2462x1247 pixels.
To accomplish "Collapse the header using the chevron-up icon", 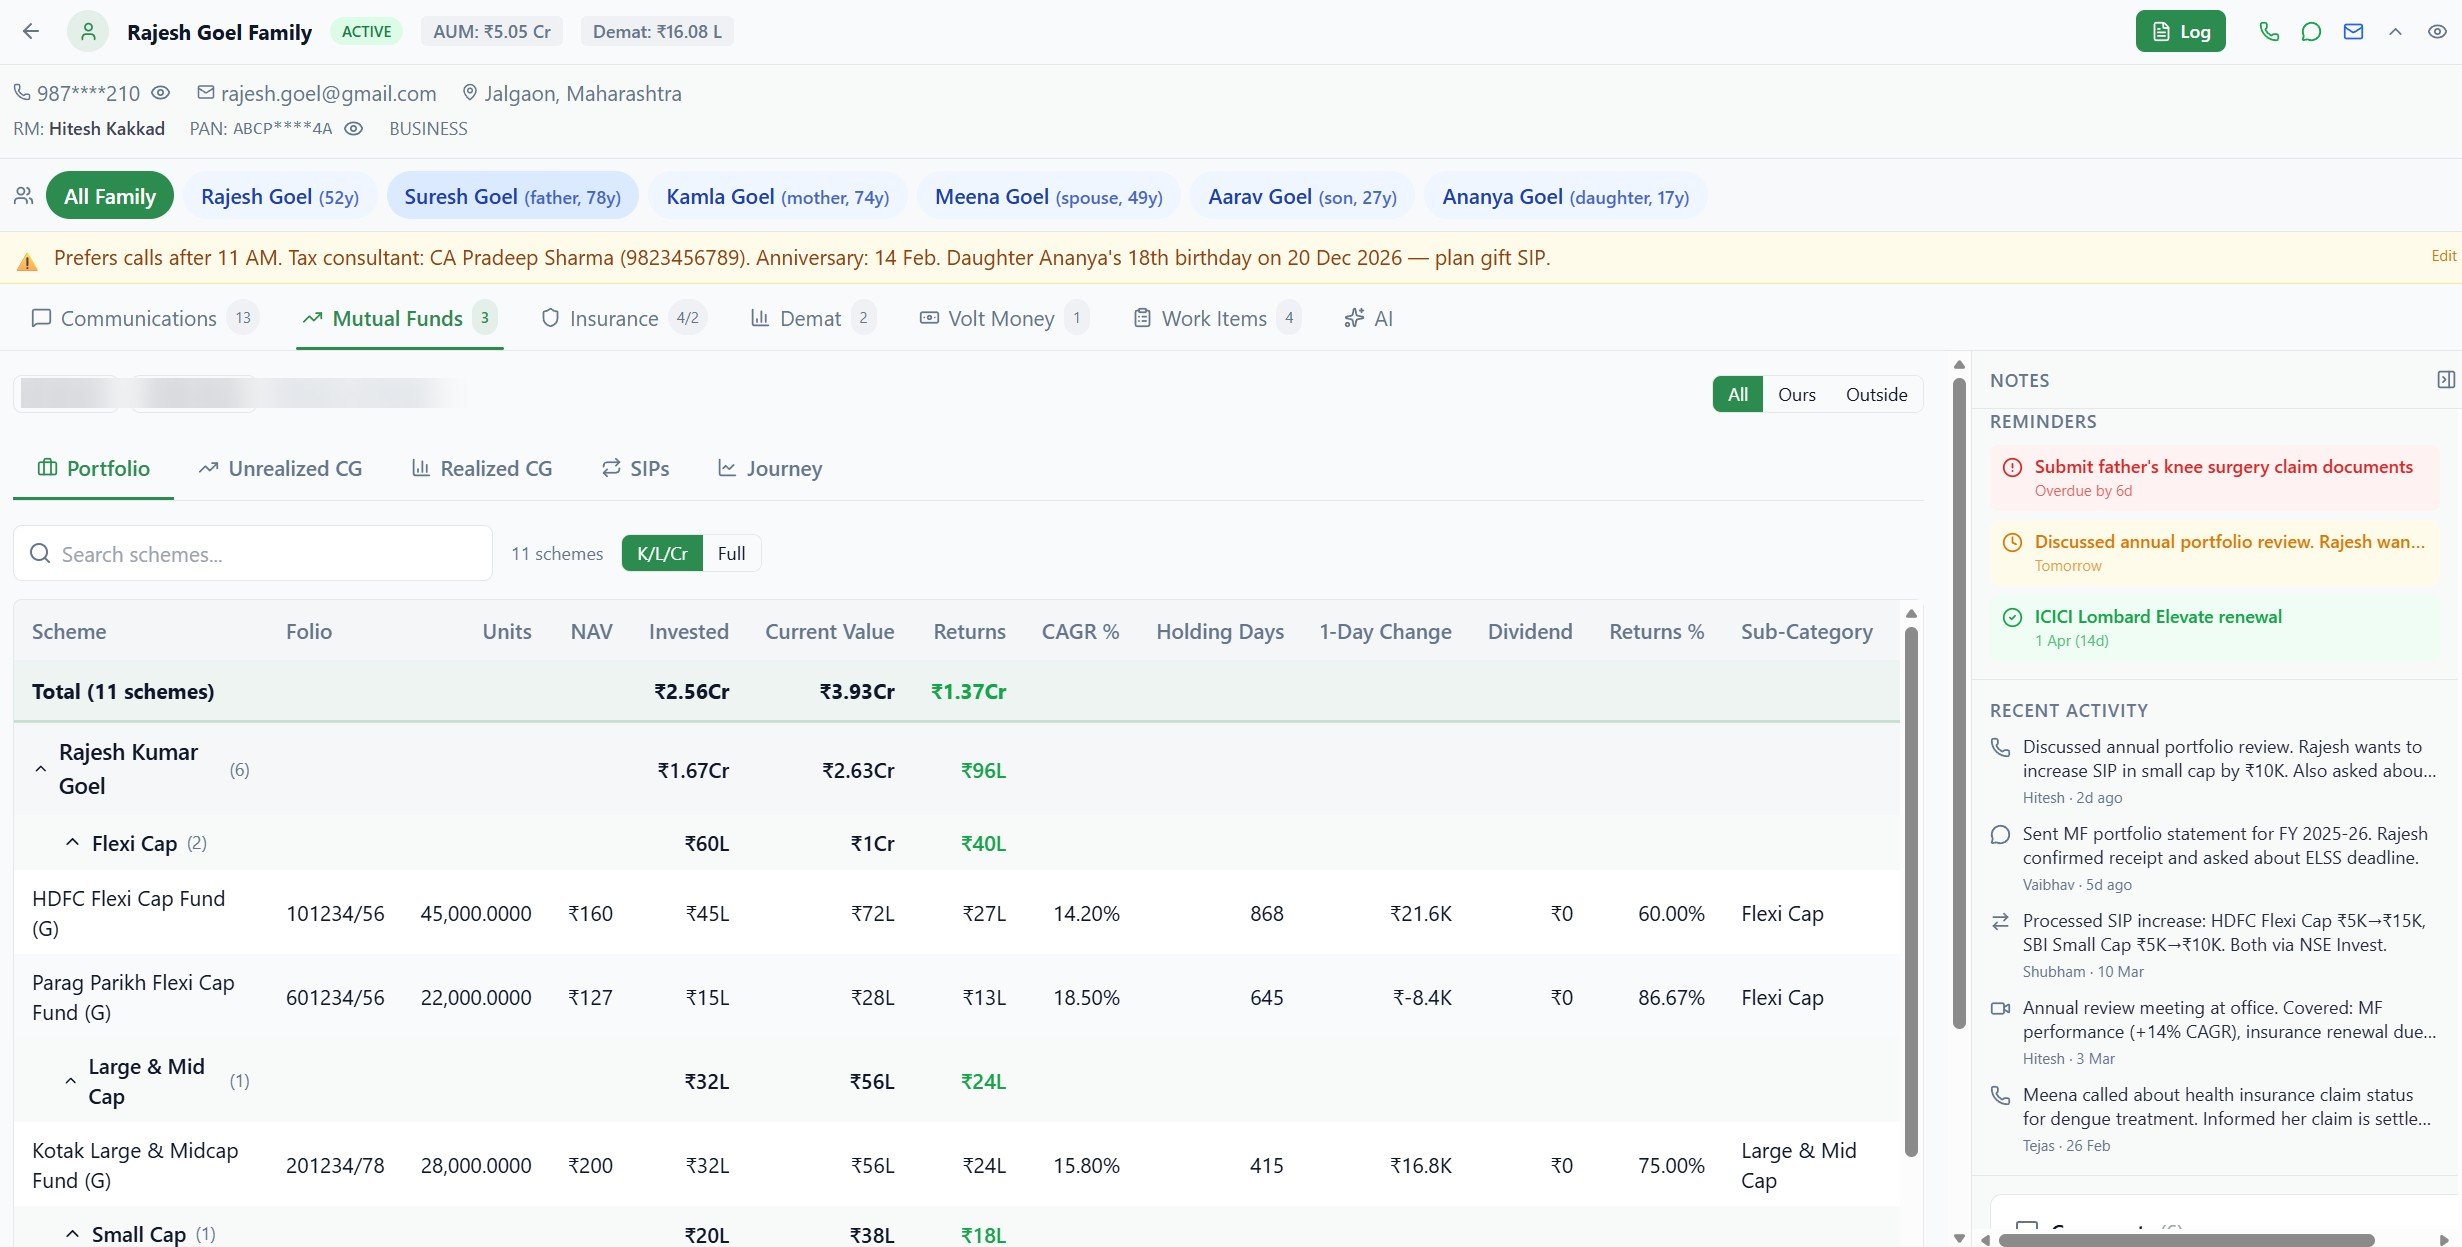I will pyautogui.click(x=2395, y=31).
